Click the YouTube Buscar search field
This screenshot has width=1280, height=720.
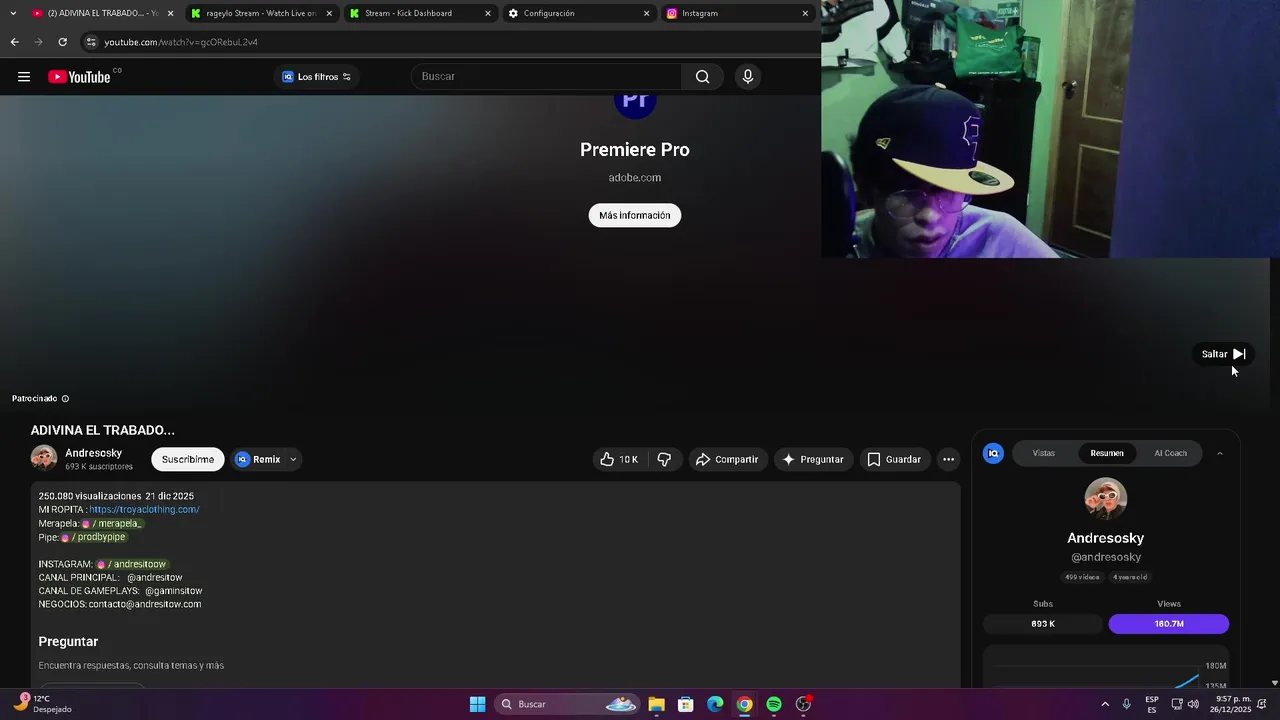546,77
